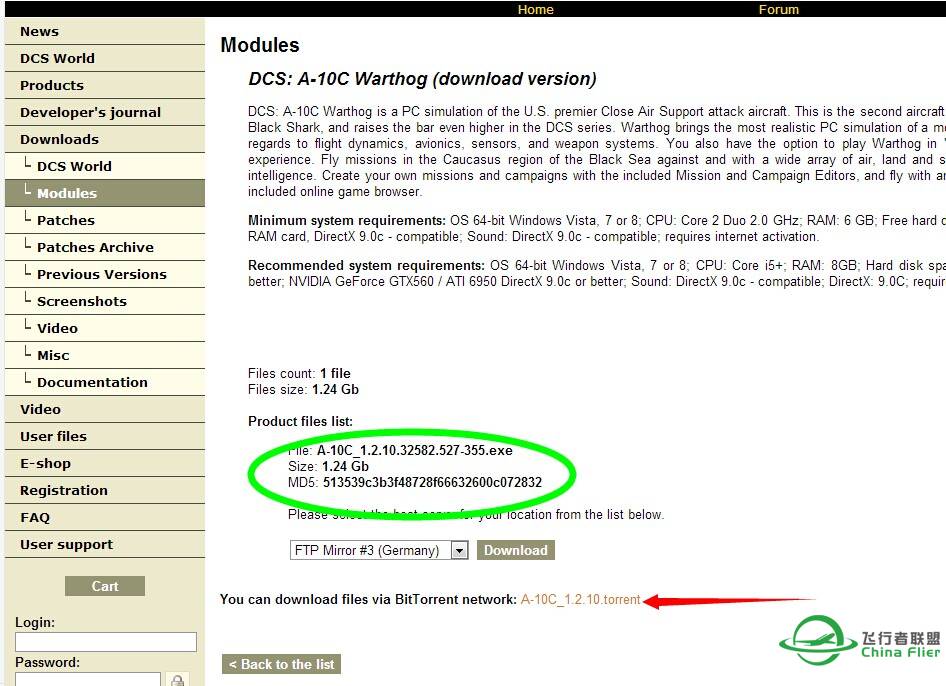The width and height of the screenshot is (946, 686).
Task: Click the DCS: A-10C Warthog title
Action: point(422,78)
